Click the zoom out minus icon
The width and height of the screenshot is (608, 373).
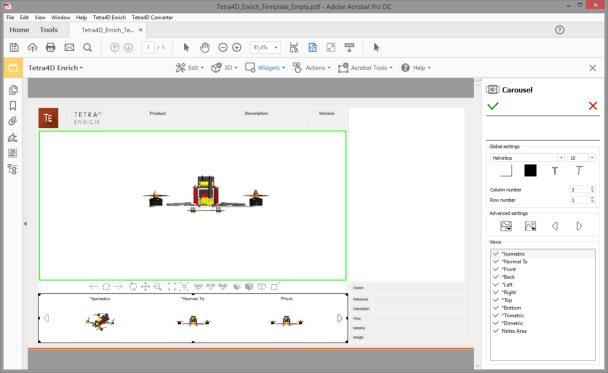point(223,48)
